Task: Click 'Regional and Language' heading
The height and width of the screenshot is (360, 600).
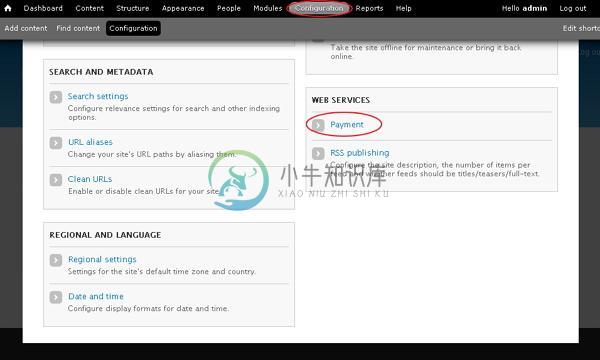Action: (x=105, y=235)
